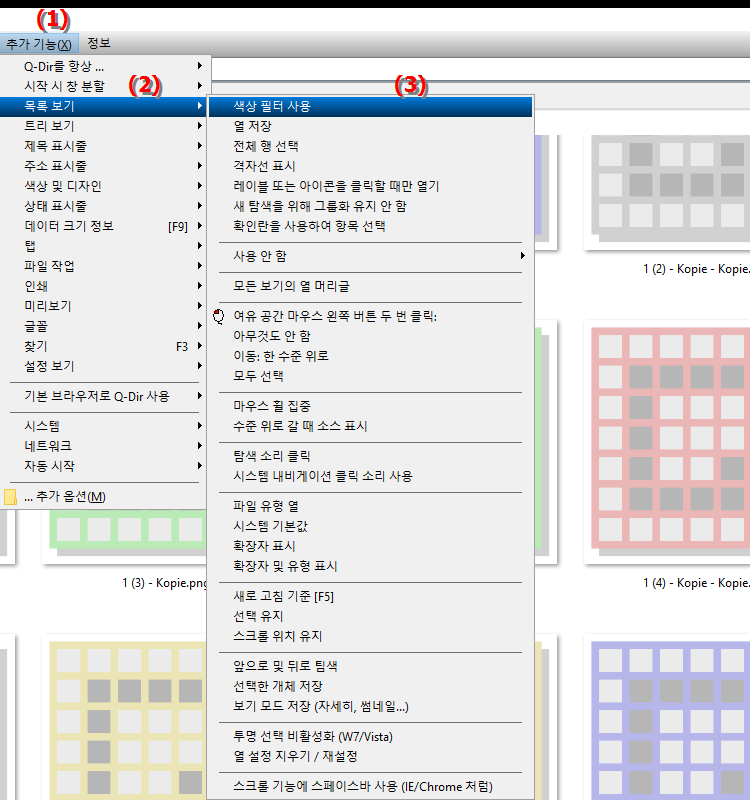
Task: Click the file name 1 (3) - Kopie.png
Action: coord(164,583)
